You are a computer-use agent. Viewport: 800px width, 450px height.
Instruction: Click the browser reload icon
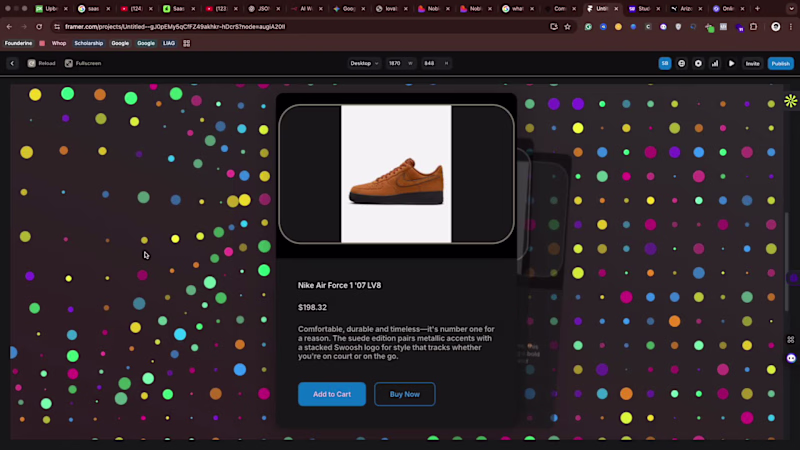click(x=39, y=27)
